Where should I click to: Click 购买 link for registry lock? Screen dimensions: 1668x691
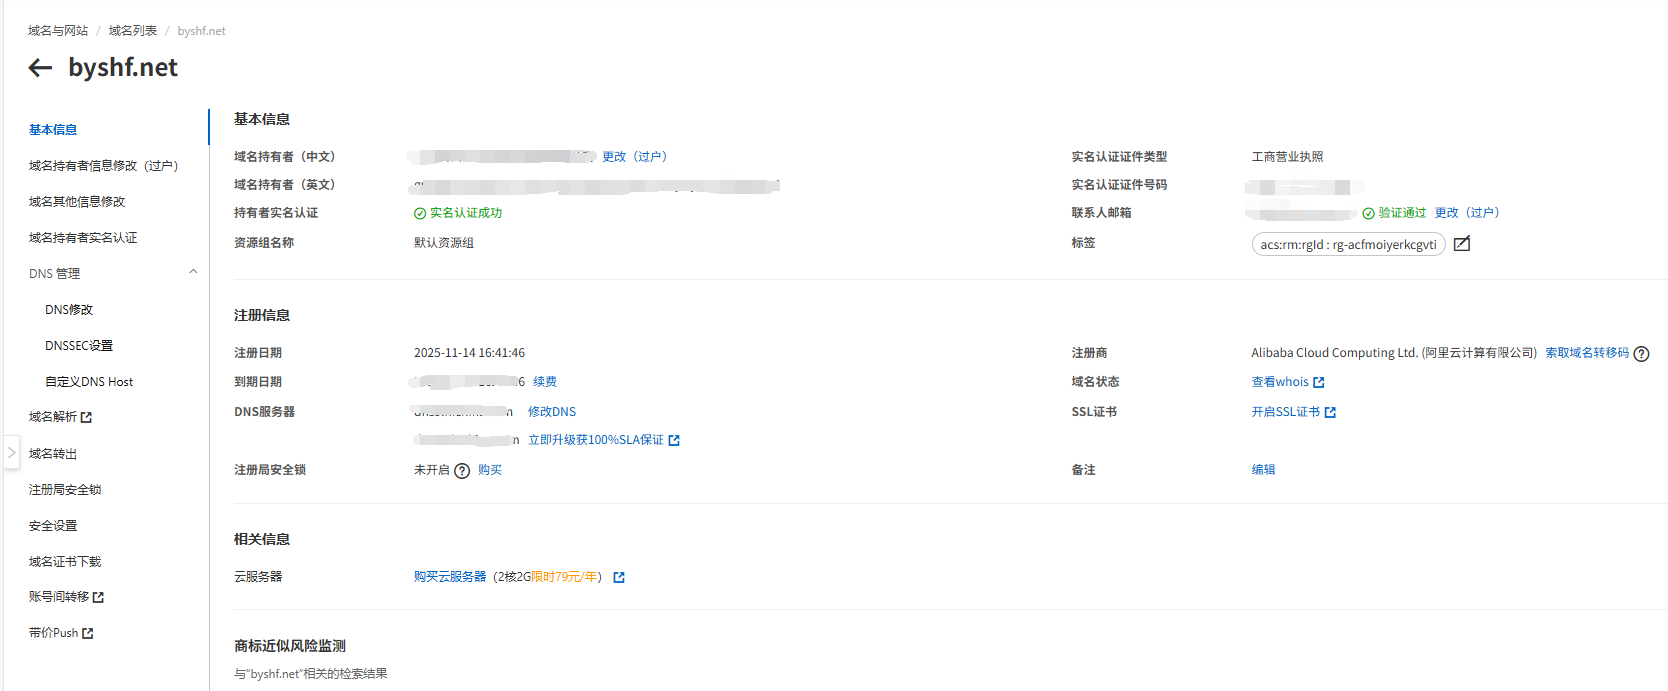490,470
